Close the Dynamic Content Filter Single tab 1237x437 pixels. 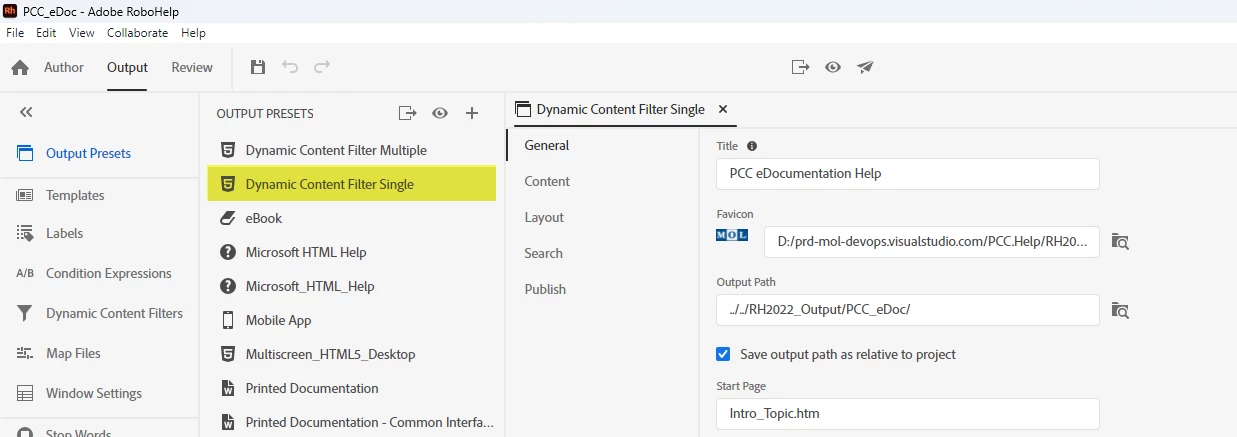point(723,109)
